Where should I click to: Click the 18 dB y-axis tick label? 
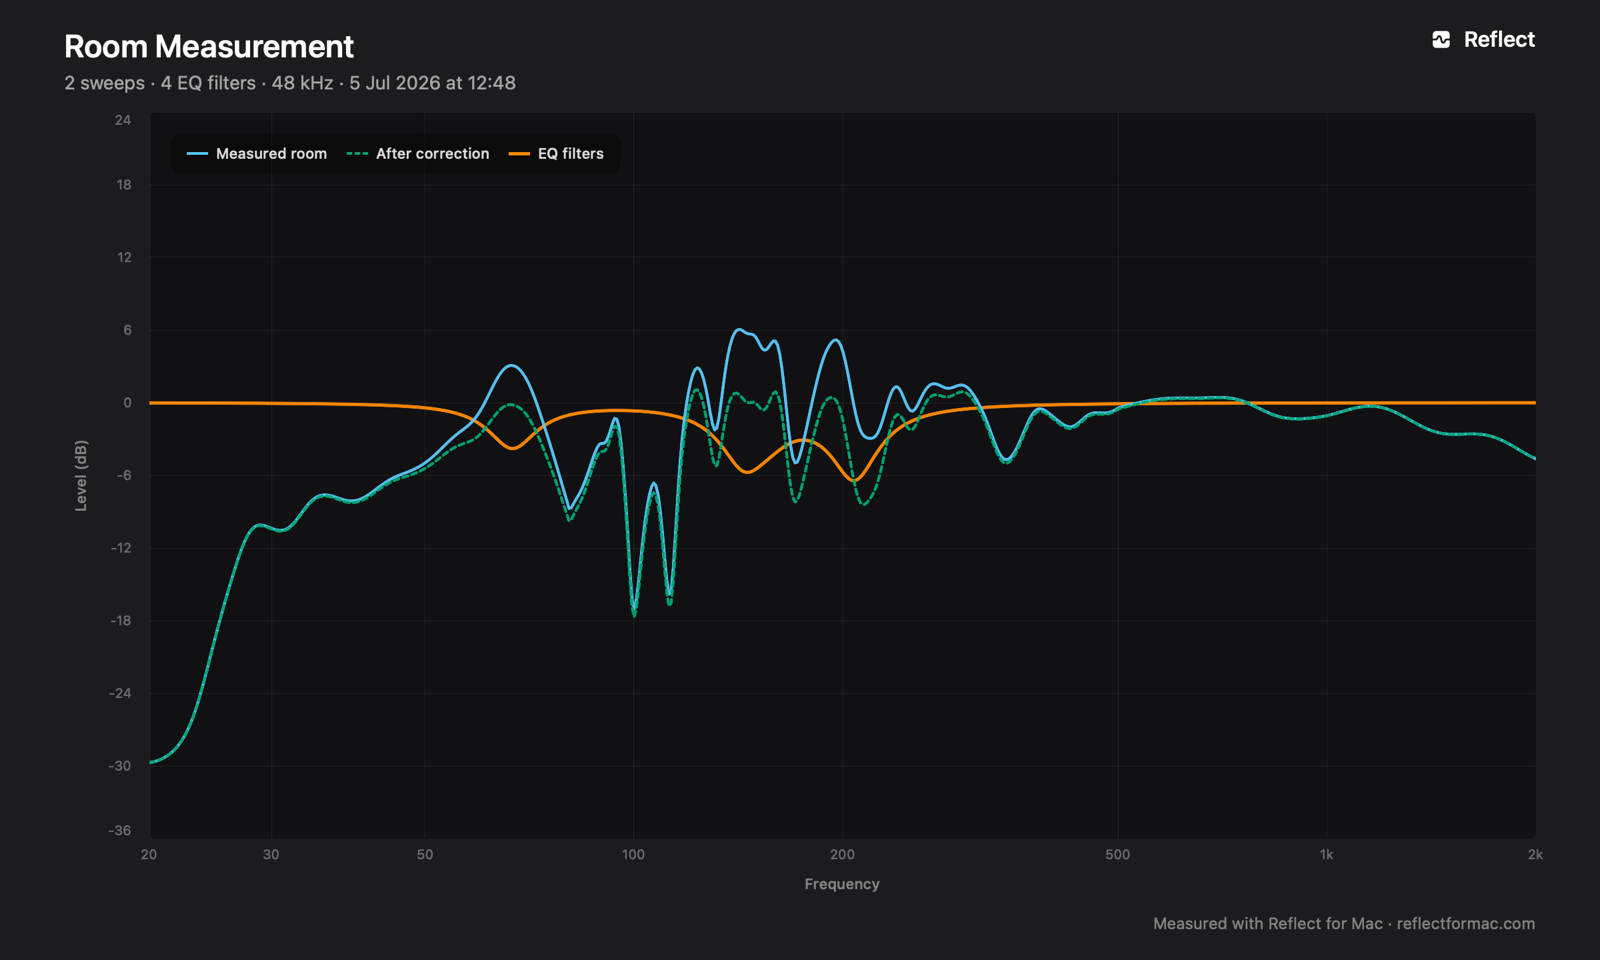[x=123, y=185]
